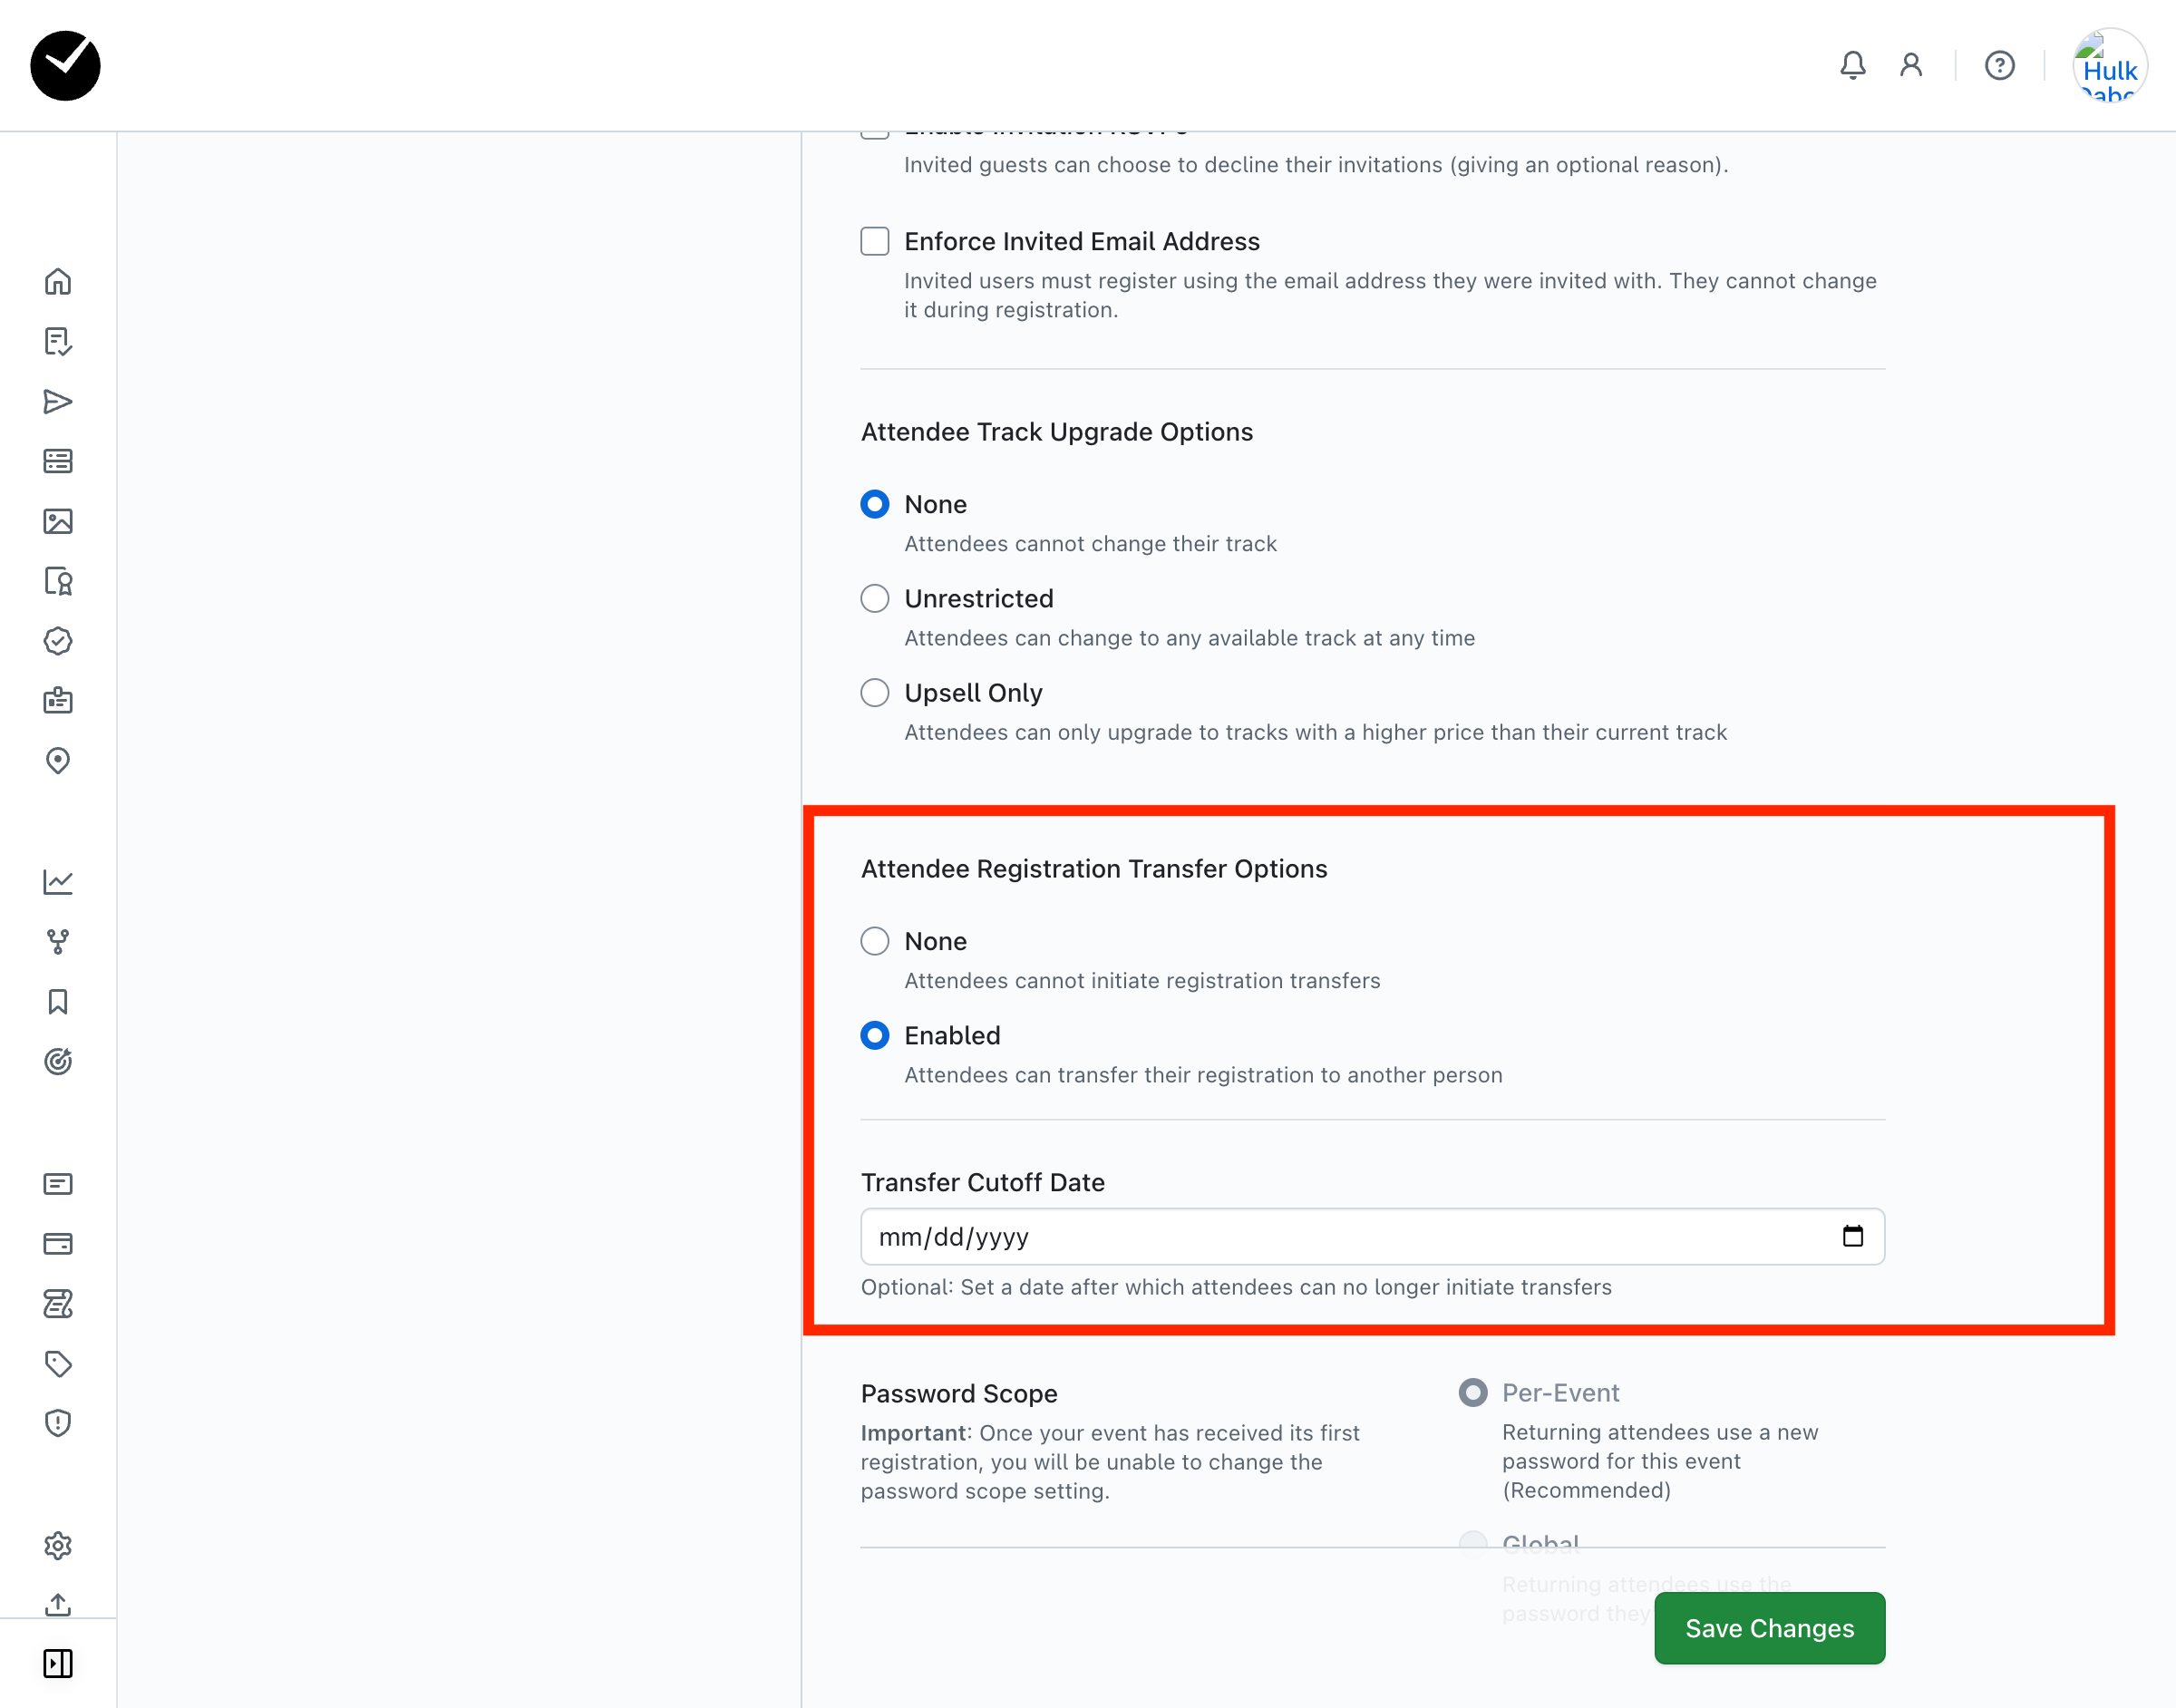2176x1708 pixels.
Task: Select Unrestricted track upgrade option
Action: point(875,598)
